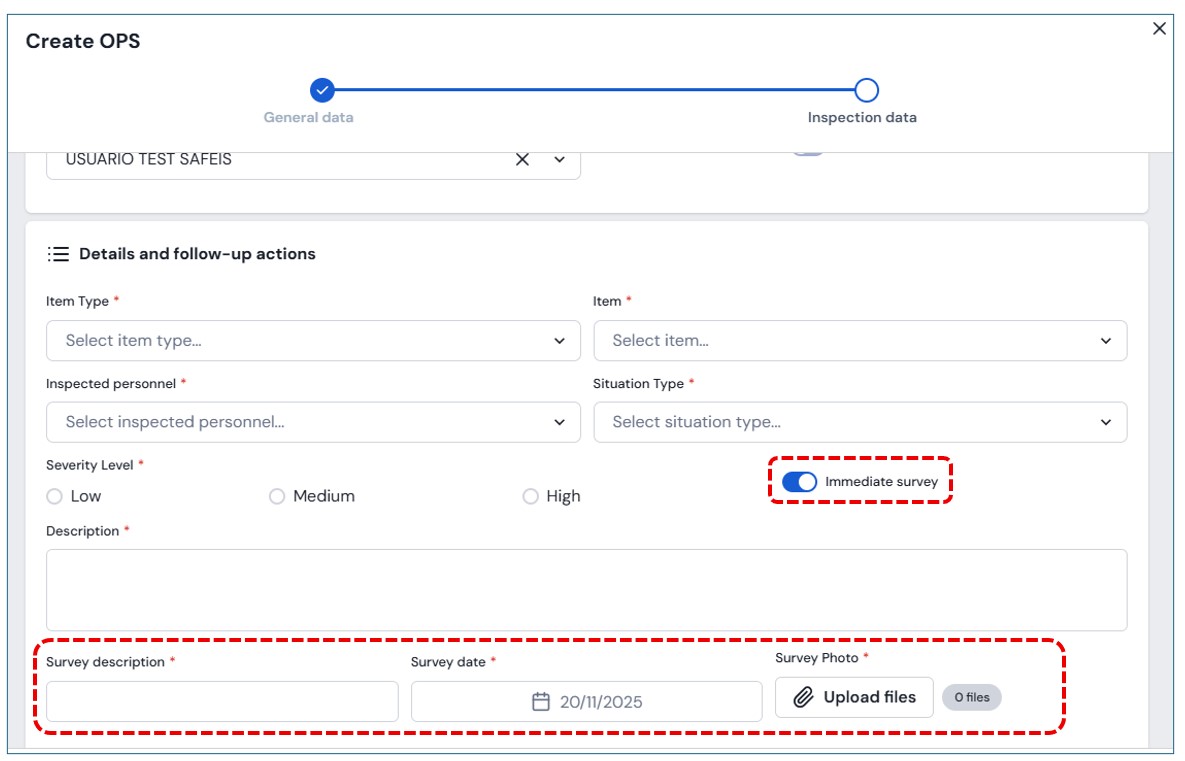
Task: Open the Item Type dropdown
Action: tap(312, 341)
